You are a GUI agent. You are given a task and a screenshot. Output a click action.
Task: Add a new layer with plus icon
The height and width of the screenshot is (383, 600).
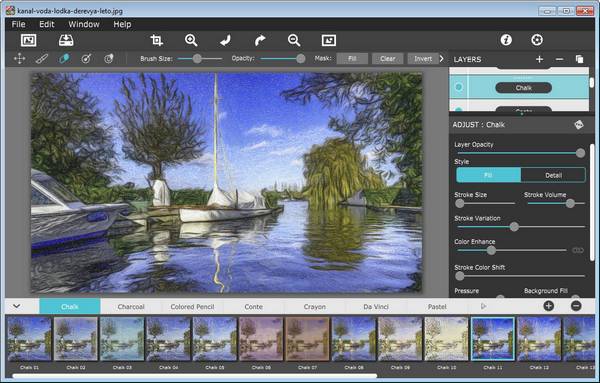(539, 59)
